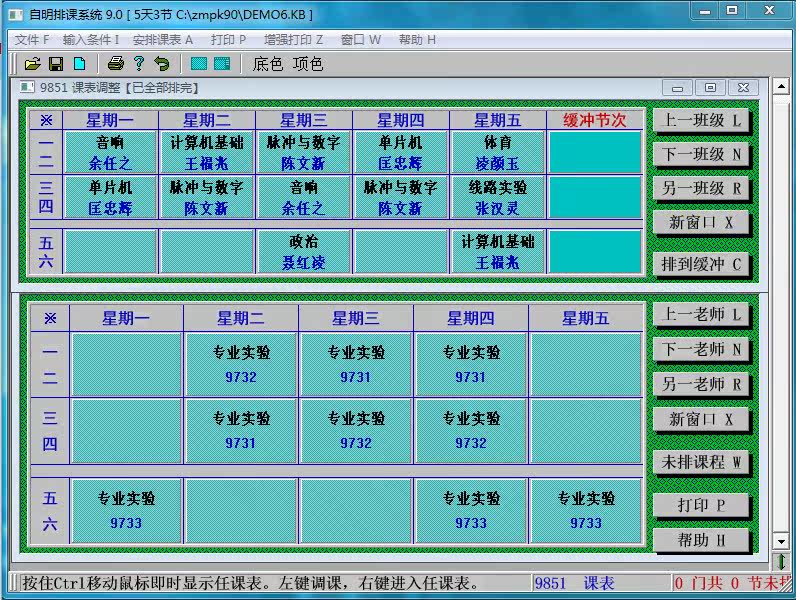The height and width of the screenshot is (600, 796).
Task: Click the new document icon
Action: tap(80, 63)
